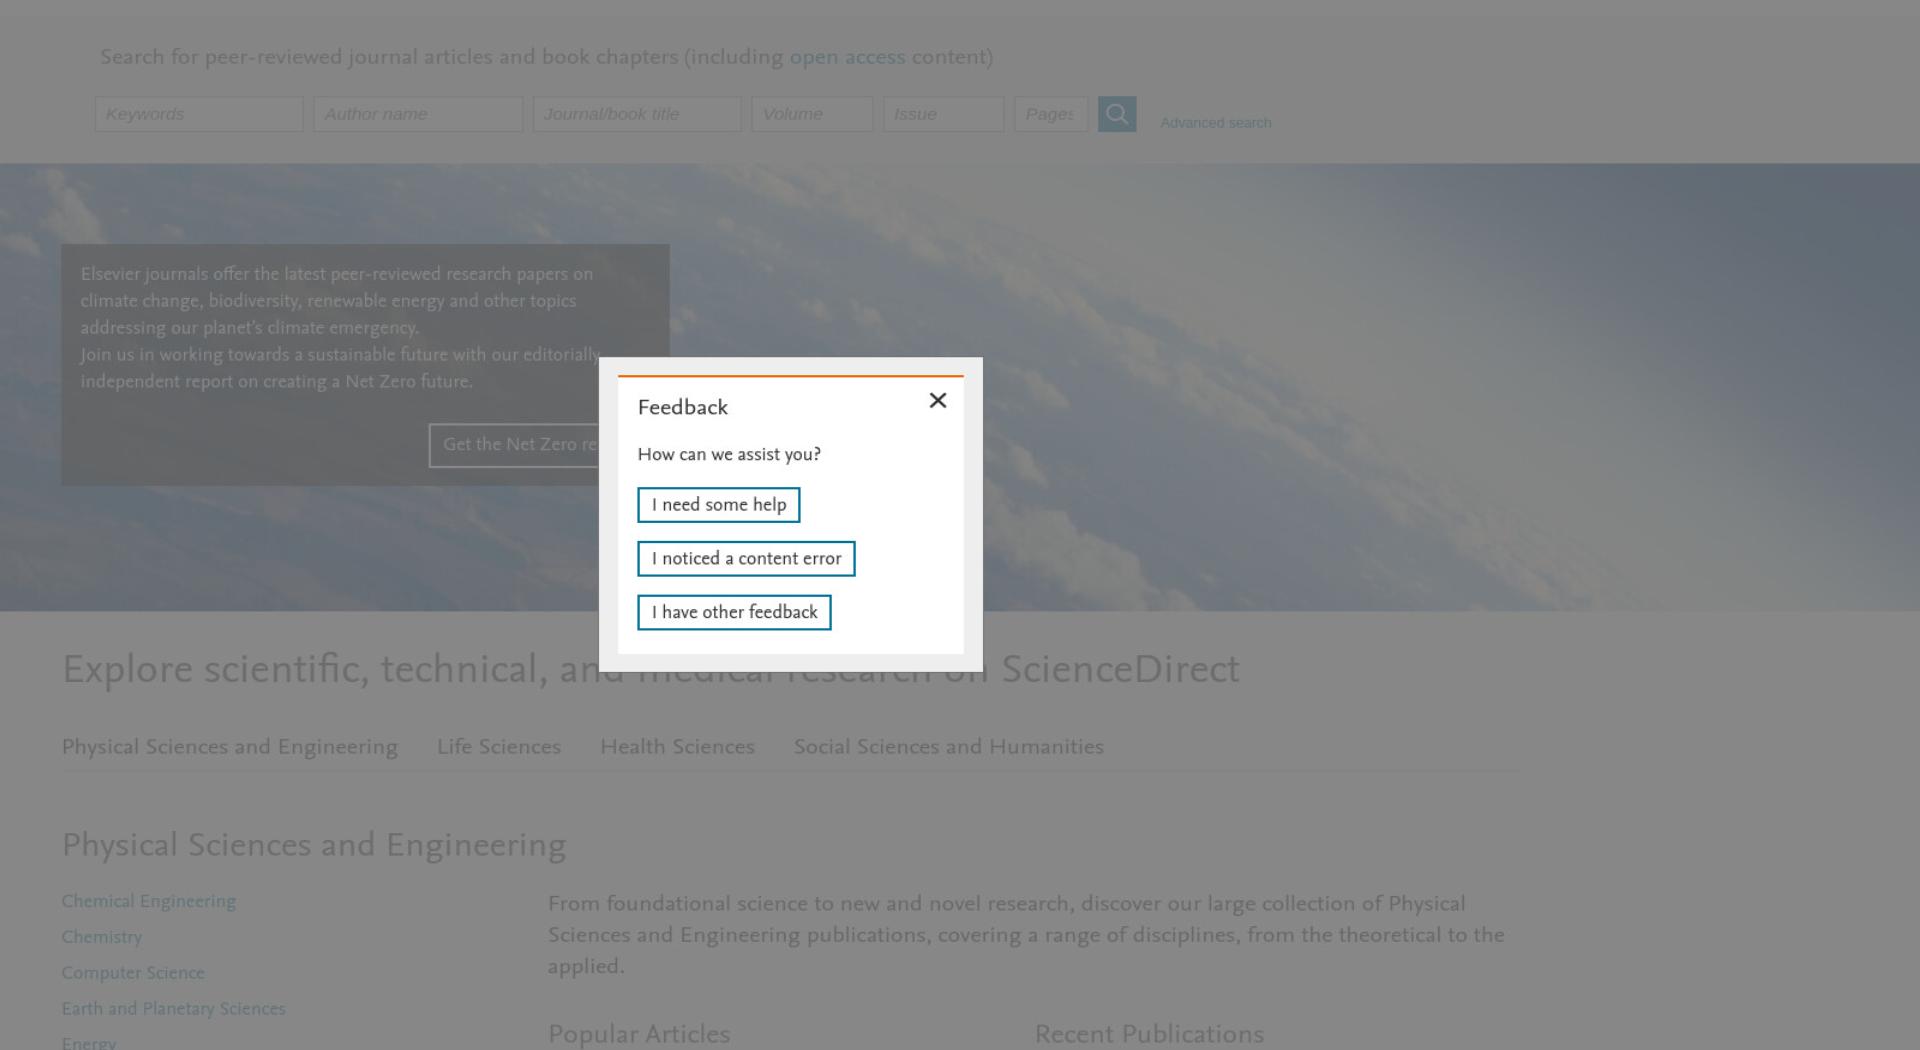Go to the Chemistry subject link
The width and height of the screenshot is (1920, 1050).
[102, 937]
